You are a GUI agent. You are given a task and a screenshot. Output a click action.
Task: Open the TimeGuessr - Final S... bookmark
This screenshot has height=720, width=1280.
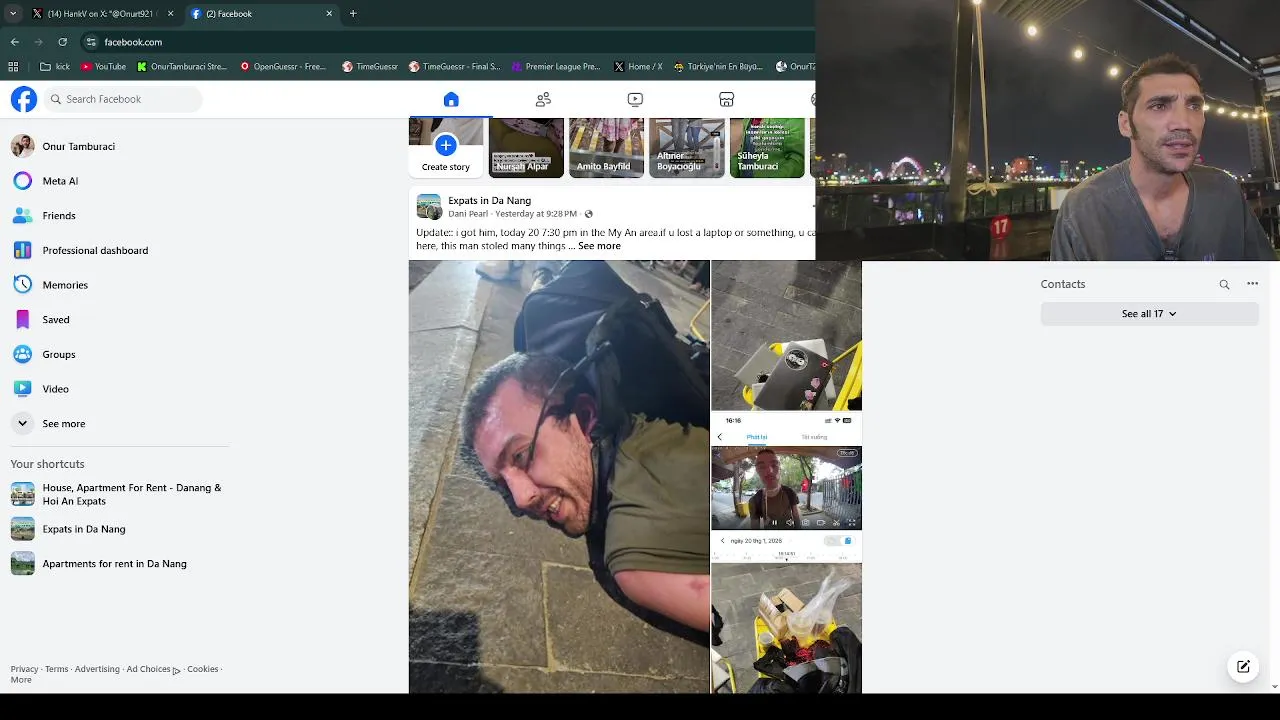[454, 67]
